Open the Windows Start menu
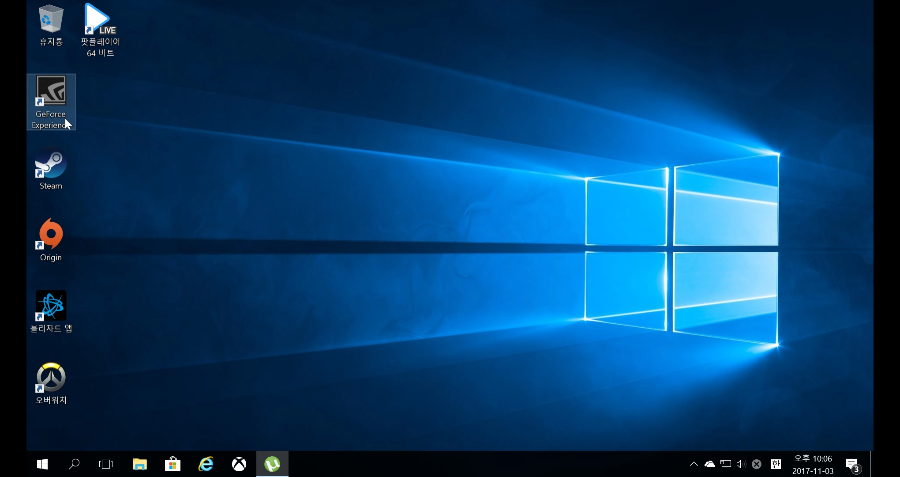 42,464
